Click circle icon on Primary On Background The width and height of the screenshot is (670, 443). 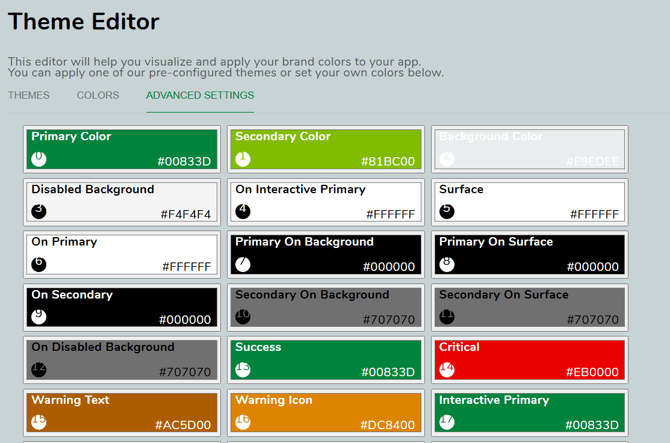point(243,264)
